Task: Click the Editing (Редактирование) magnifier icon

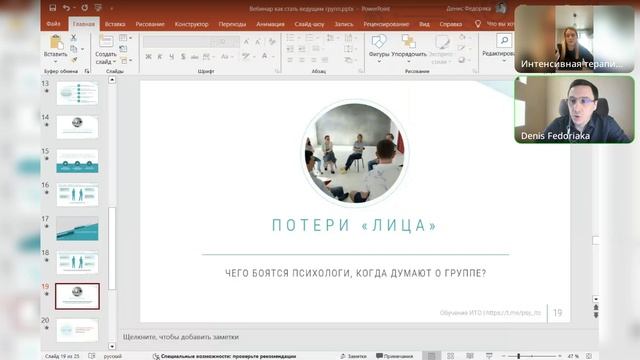Action: click(x=504, y=40)
